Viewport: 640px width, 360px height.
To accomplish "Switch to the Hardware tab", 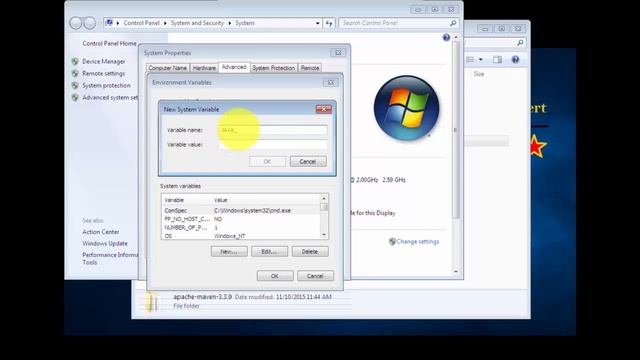I will pyautogui.click(x=204, y=68).
